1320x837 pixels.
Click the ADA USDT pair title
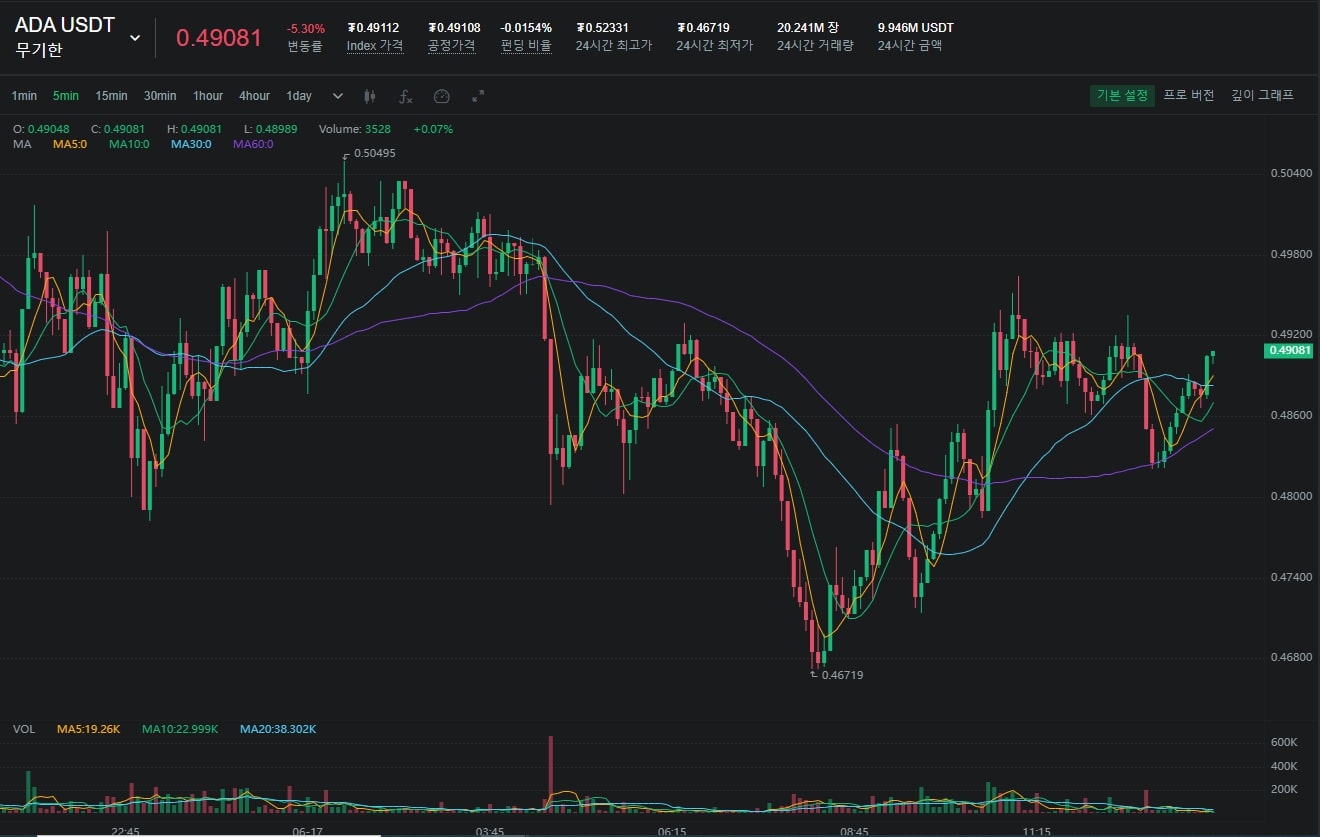(65, 25)
